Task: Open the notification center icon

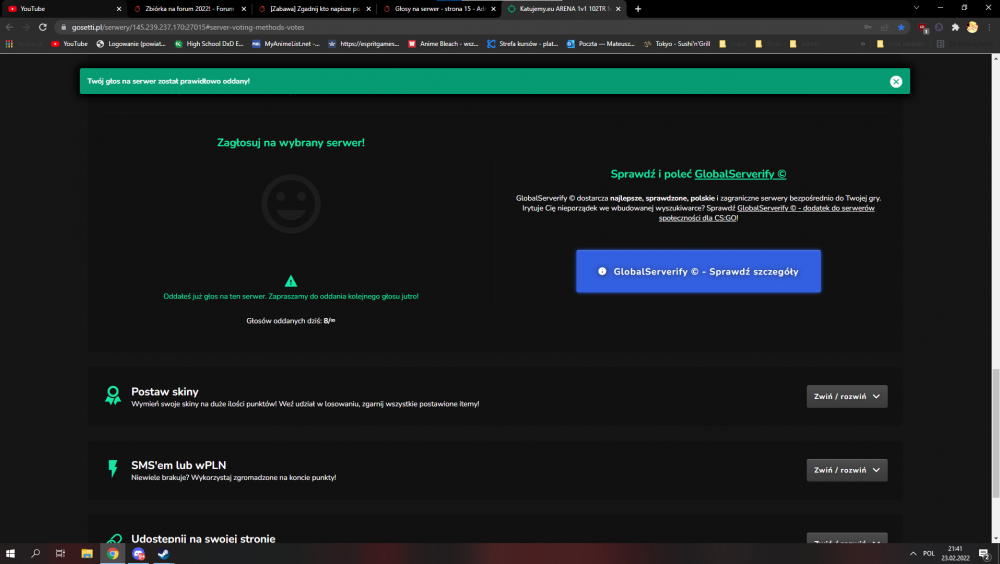Action: pyautogui.click(x=984, y=554)
